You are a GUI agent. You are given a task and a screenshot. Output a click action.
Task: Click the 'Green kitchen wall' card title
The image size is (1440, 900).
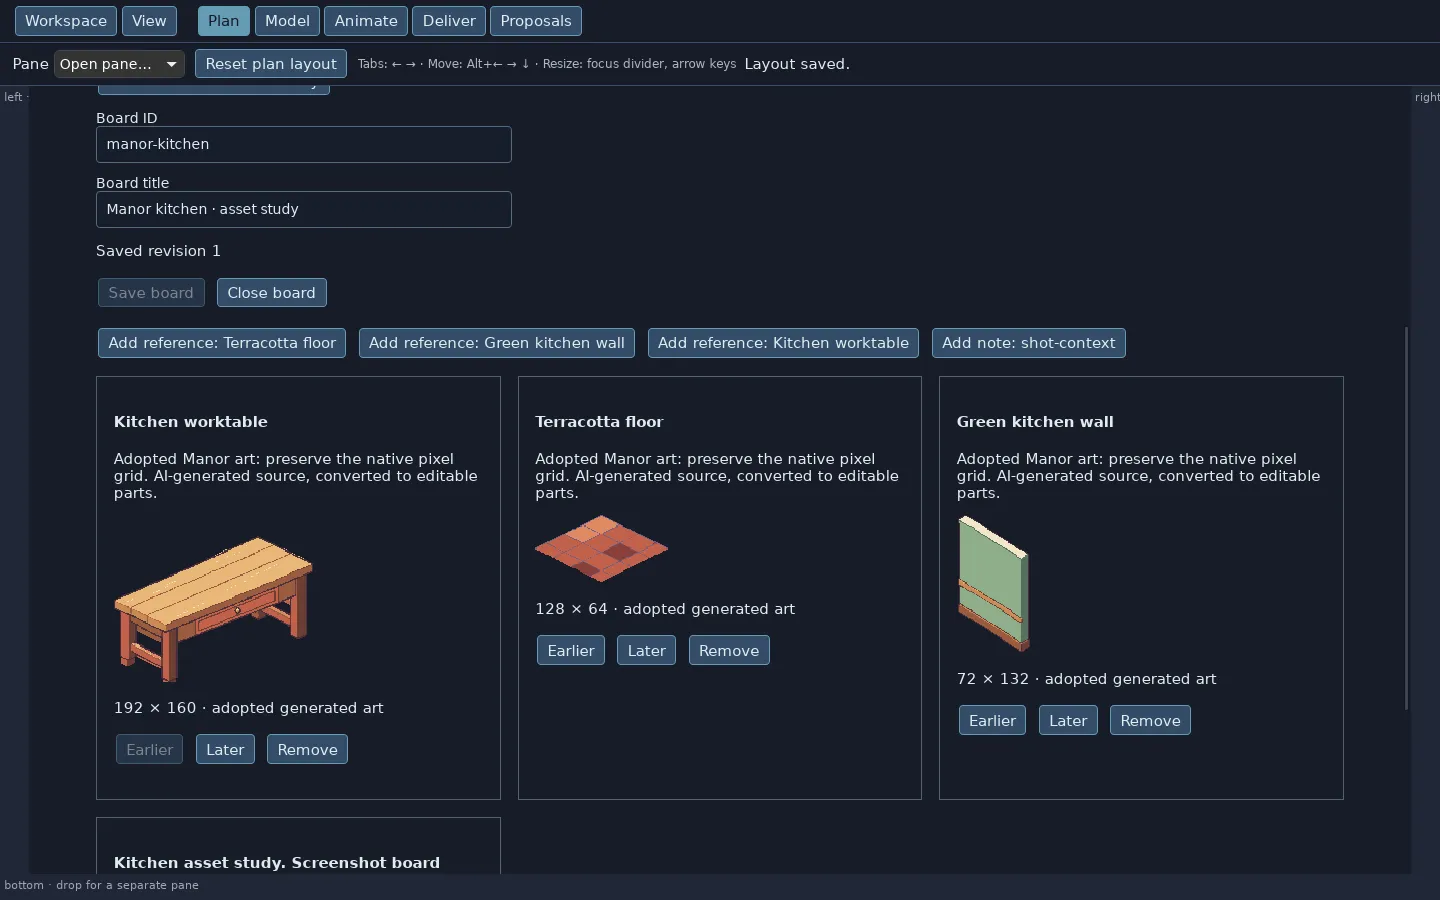coord(1035,422)
